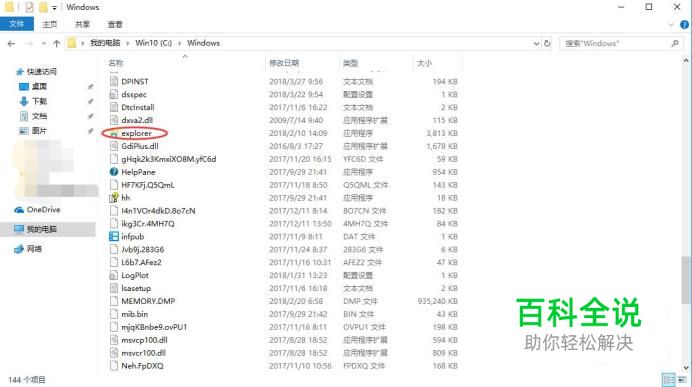Select the DtcInstall file icon
This screenshot has height=387, width=692.
(114, 107)
